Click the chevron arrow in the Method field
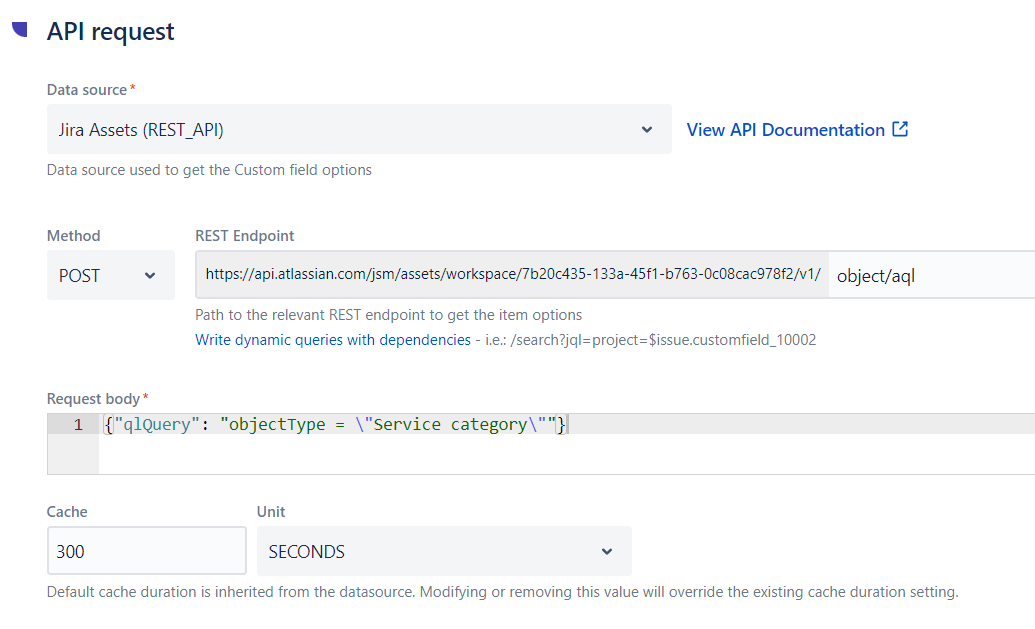Image resolution: width=1035 pixels, height=629 pixels. (x=150, y=276)
